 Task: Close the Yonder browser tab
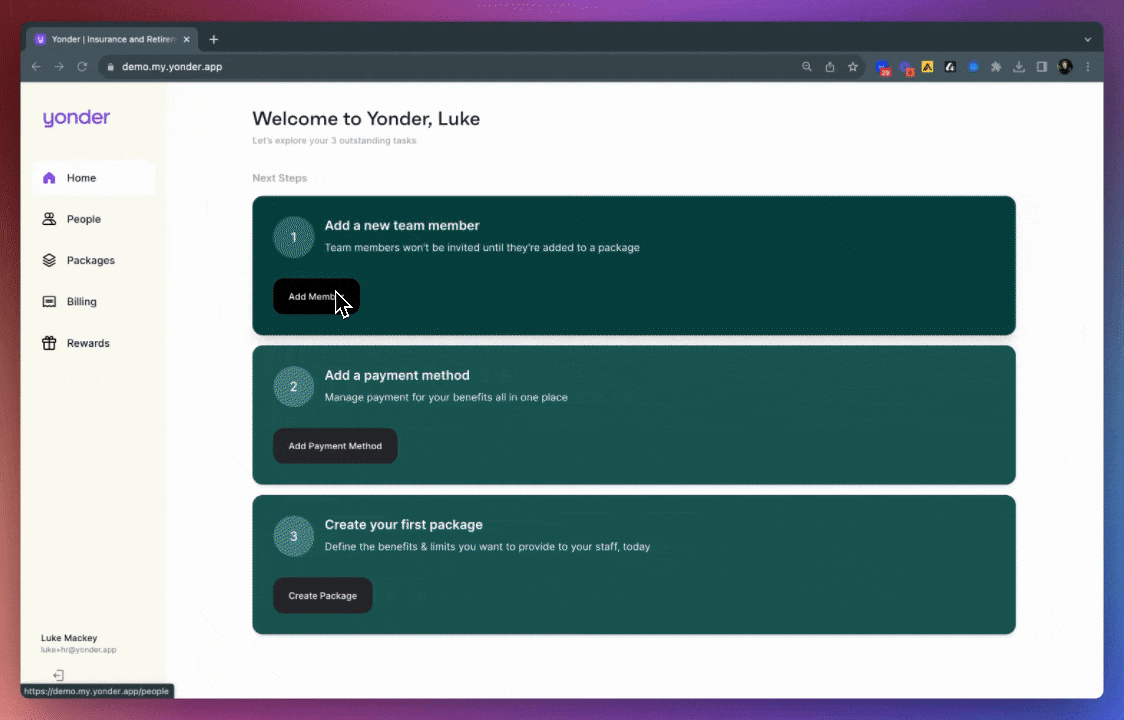coord(186,39)
